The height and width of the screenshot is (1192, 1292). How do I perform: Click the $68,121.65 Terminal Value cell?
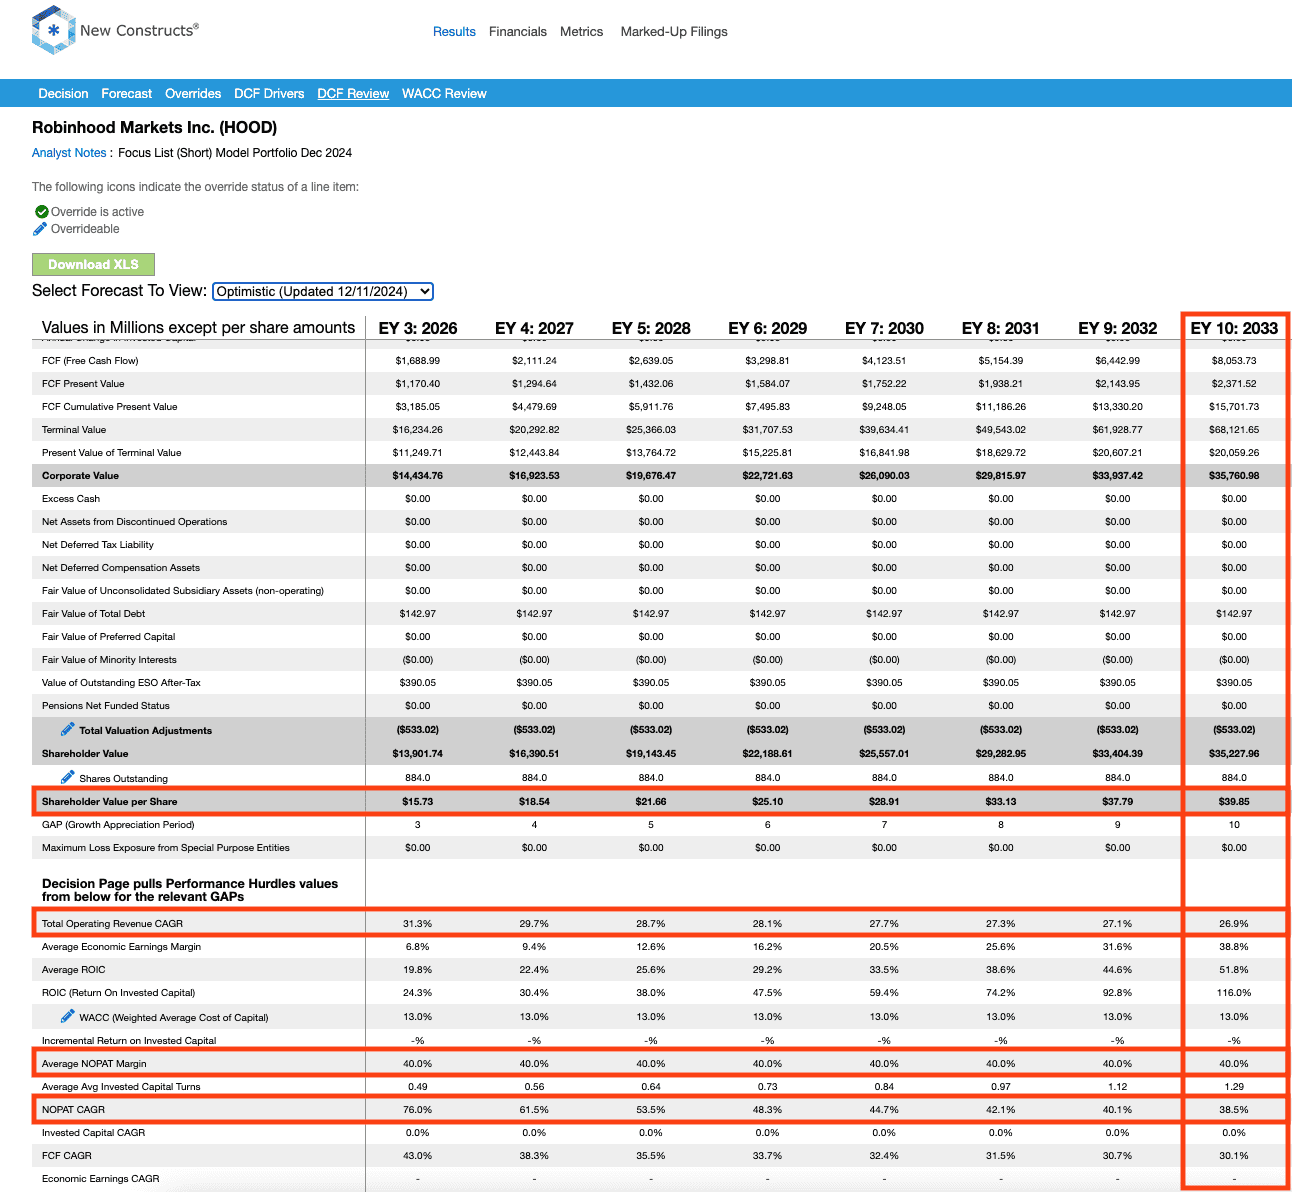[x=1234, y=430]
